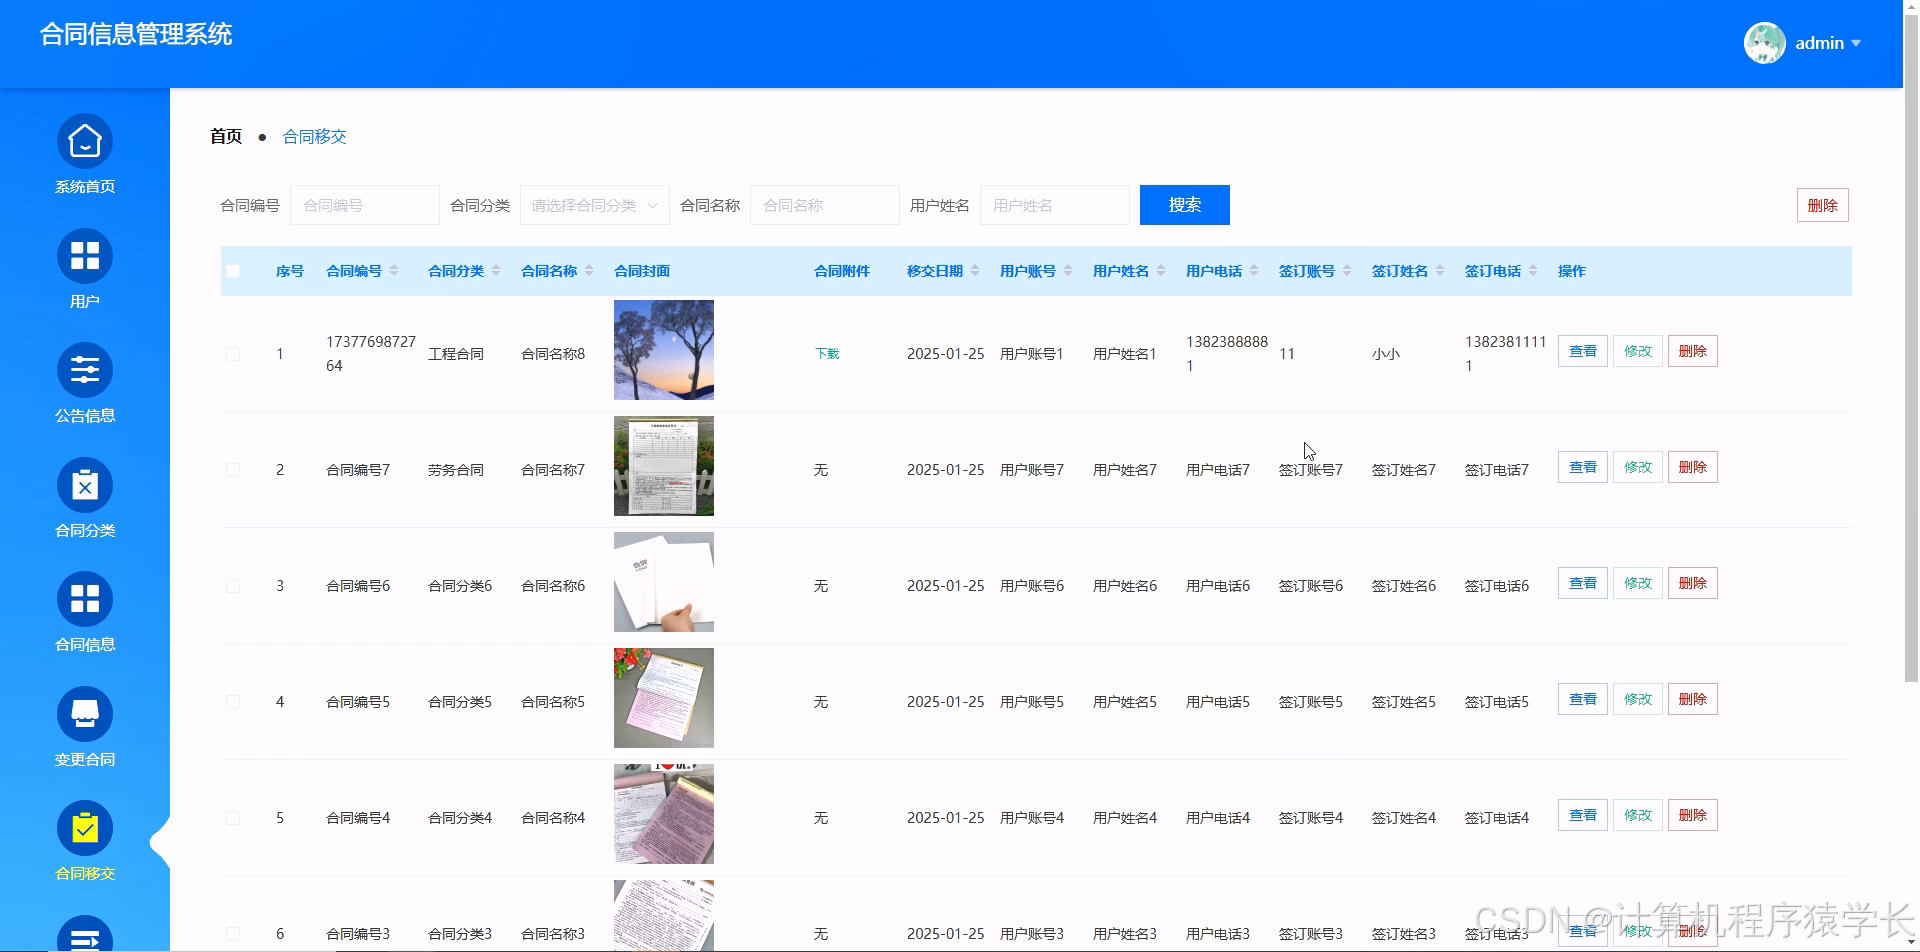Select 合同移交 breadcrumb link

pos(313,136)
